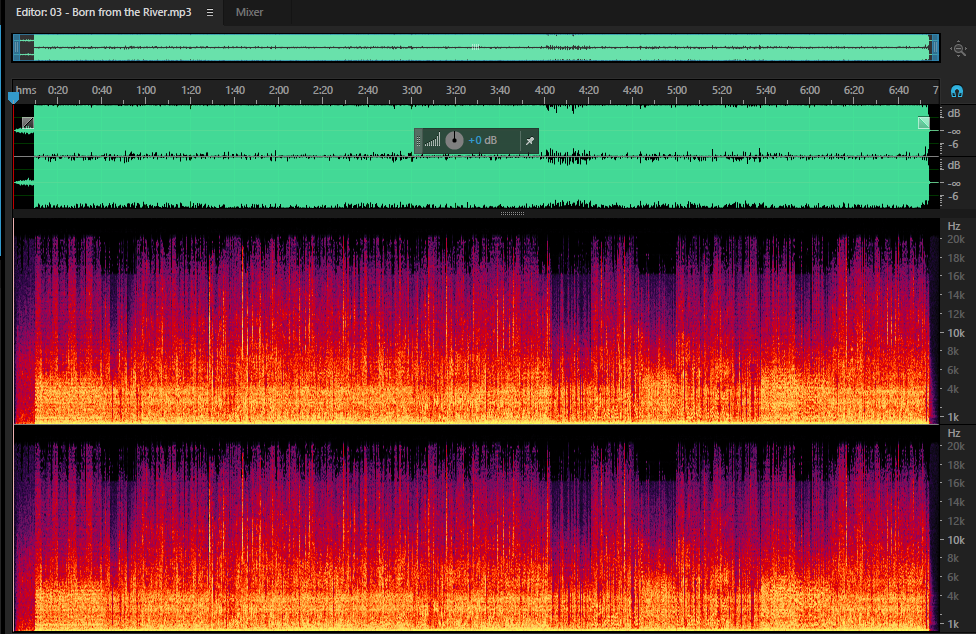
Task: Click the upper channel dB scale label
Action: [x=954, y=113]
